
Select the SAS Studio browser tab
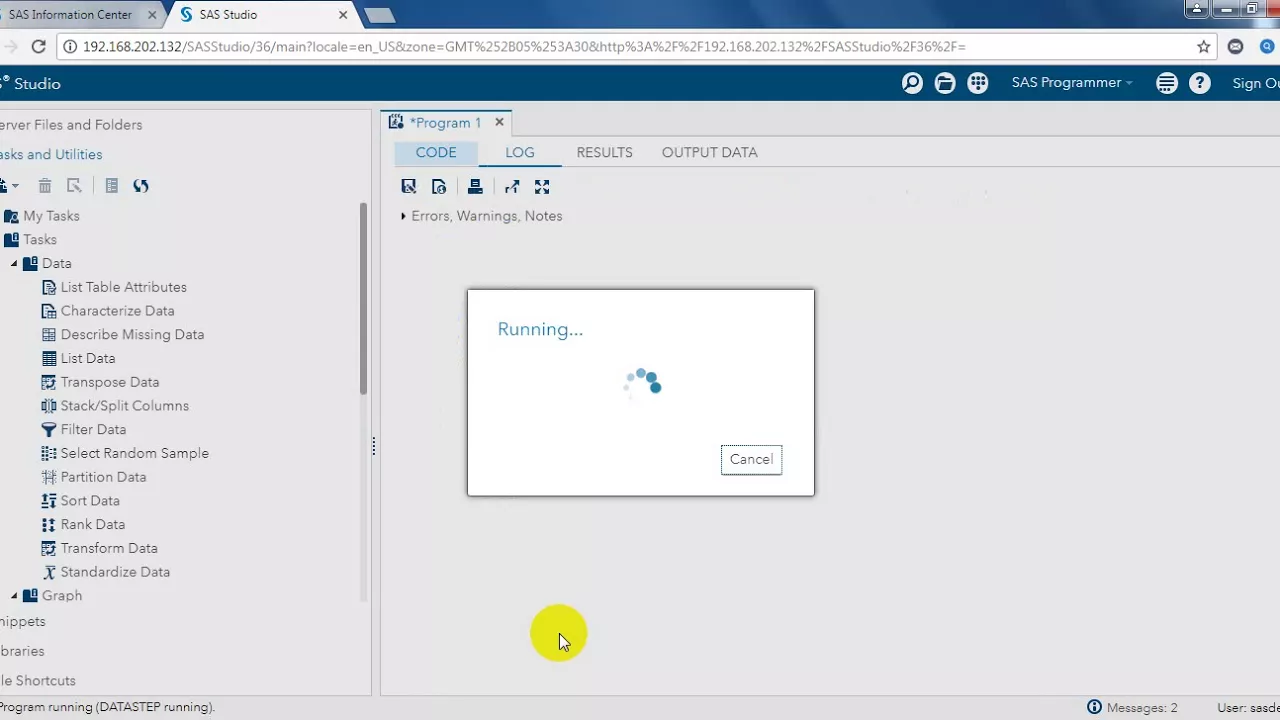click(x=262, y=15)
